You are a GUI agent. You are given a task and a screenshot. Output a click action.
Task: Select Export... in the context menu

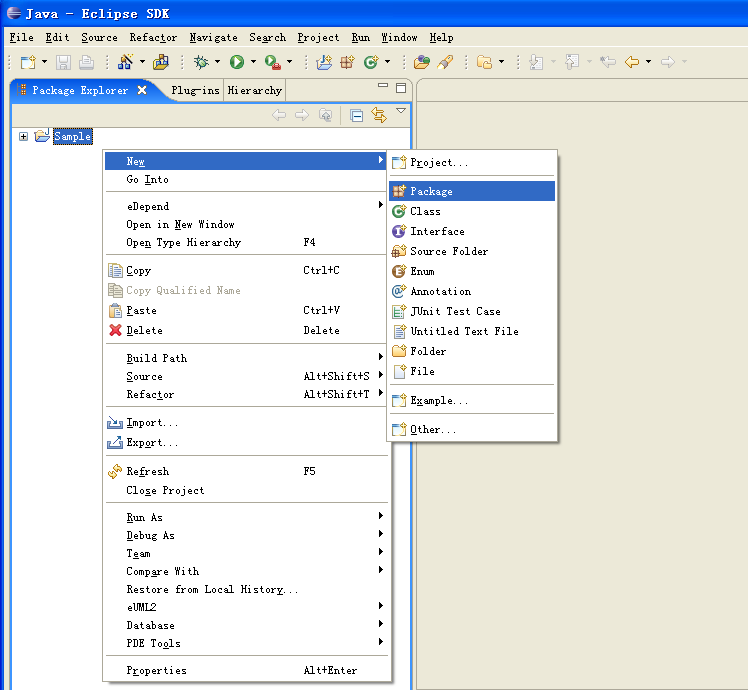[245, 442]
